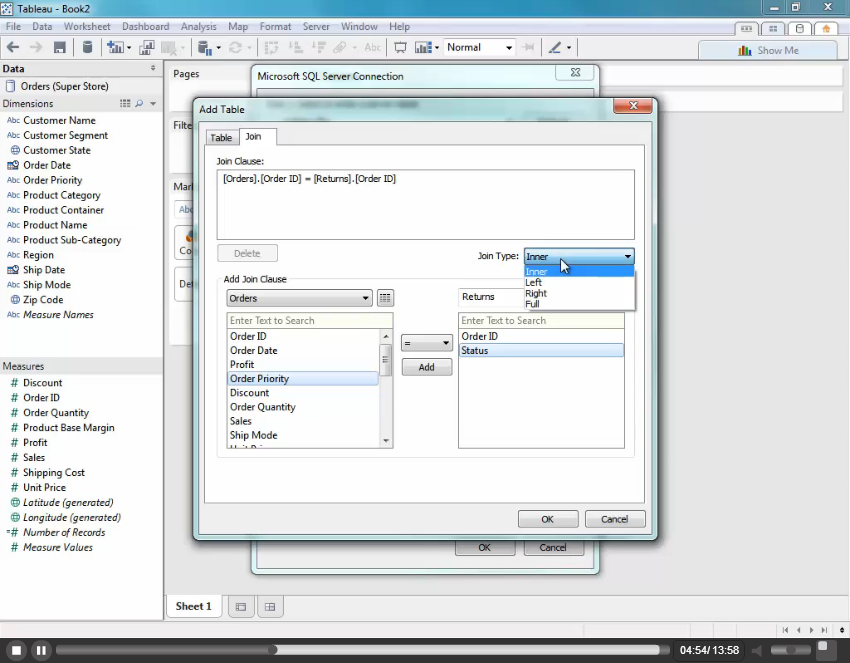The image size is (850, 663).
Task: Click the Delete join clause button
Action: pos(247,253)
